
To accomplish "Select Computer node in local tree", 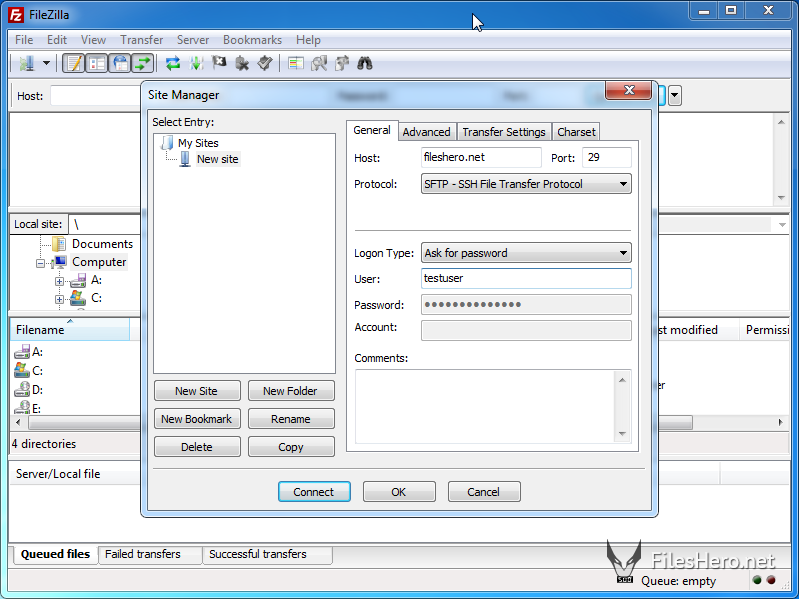I will pyautogui.click(x=99, y=262).
